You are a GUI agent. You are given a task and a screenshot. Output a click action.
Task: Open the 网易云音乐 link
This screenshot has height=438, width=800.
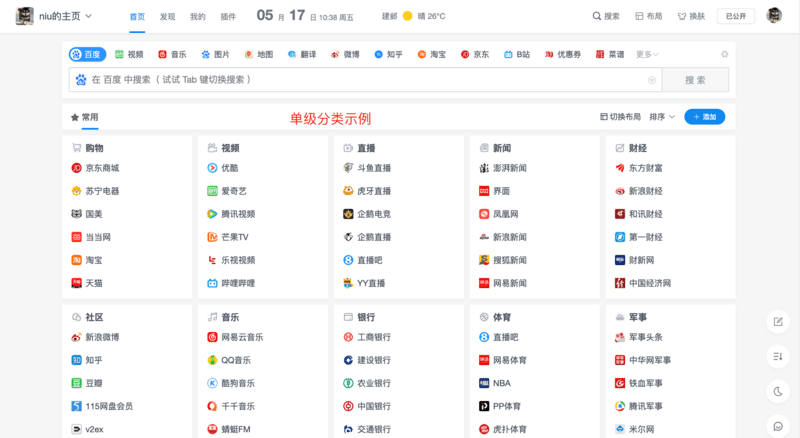[235, 337]
